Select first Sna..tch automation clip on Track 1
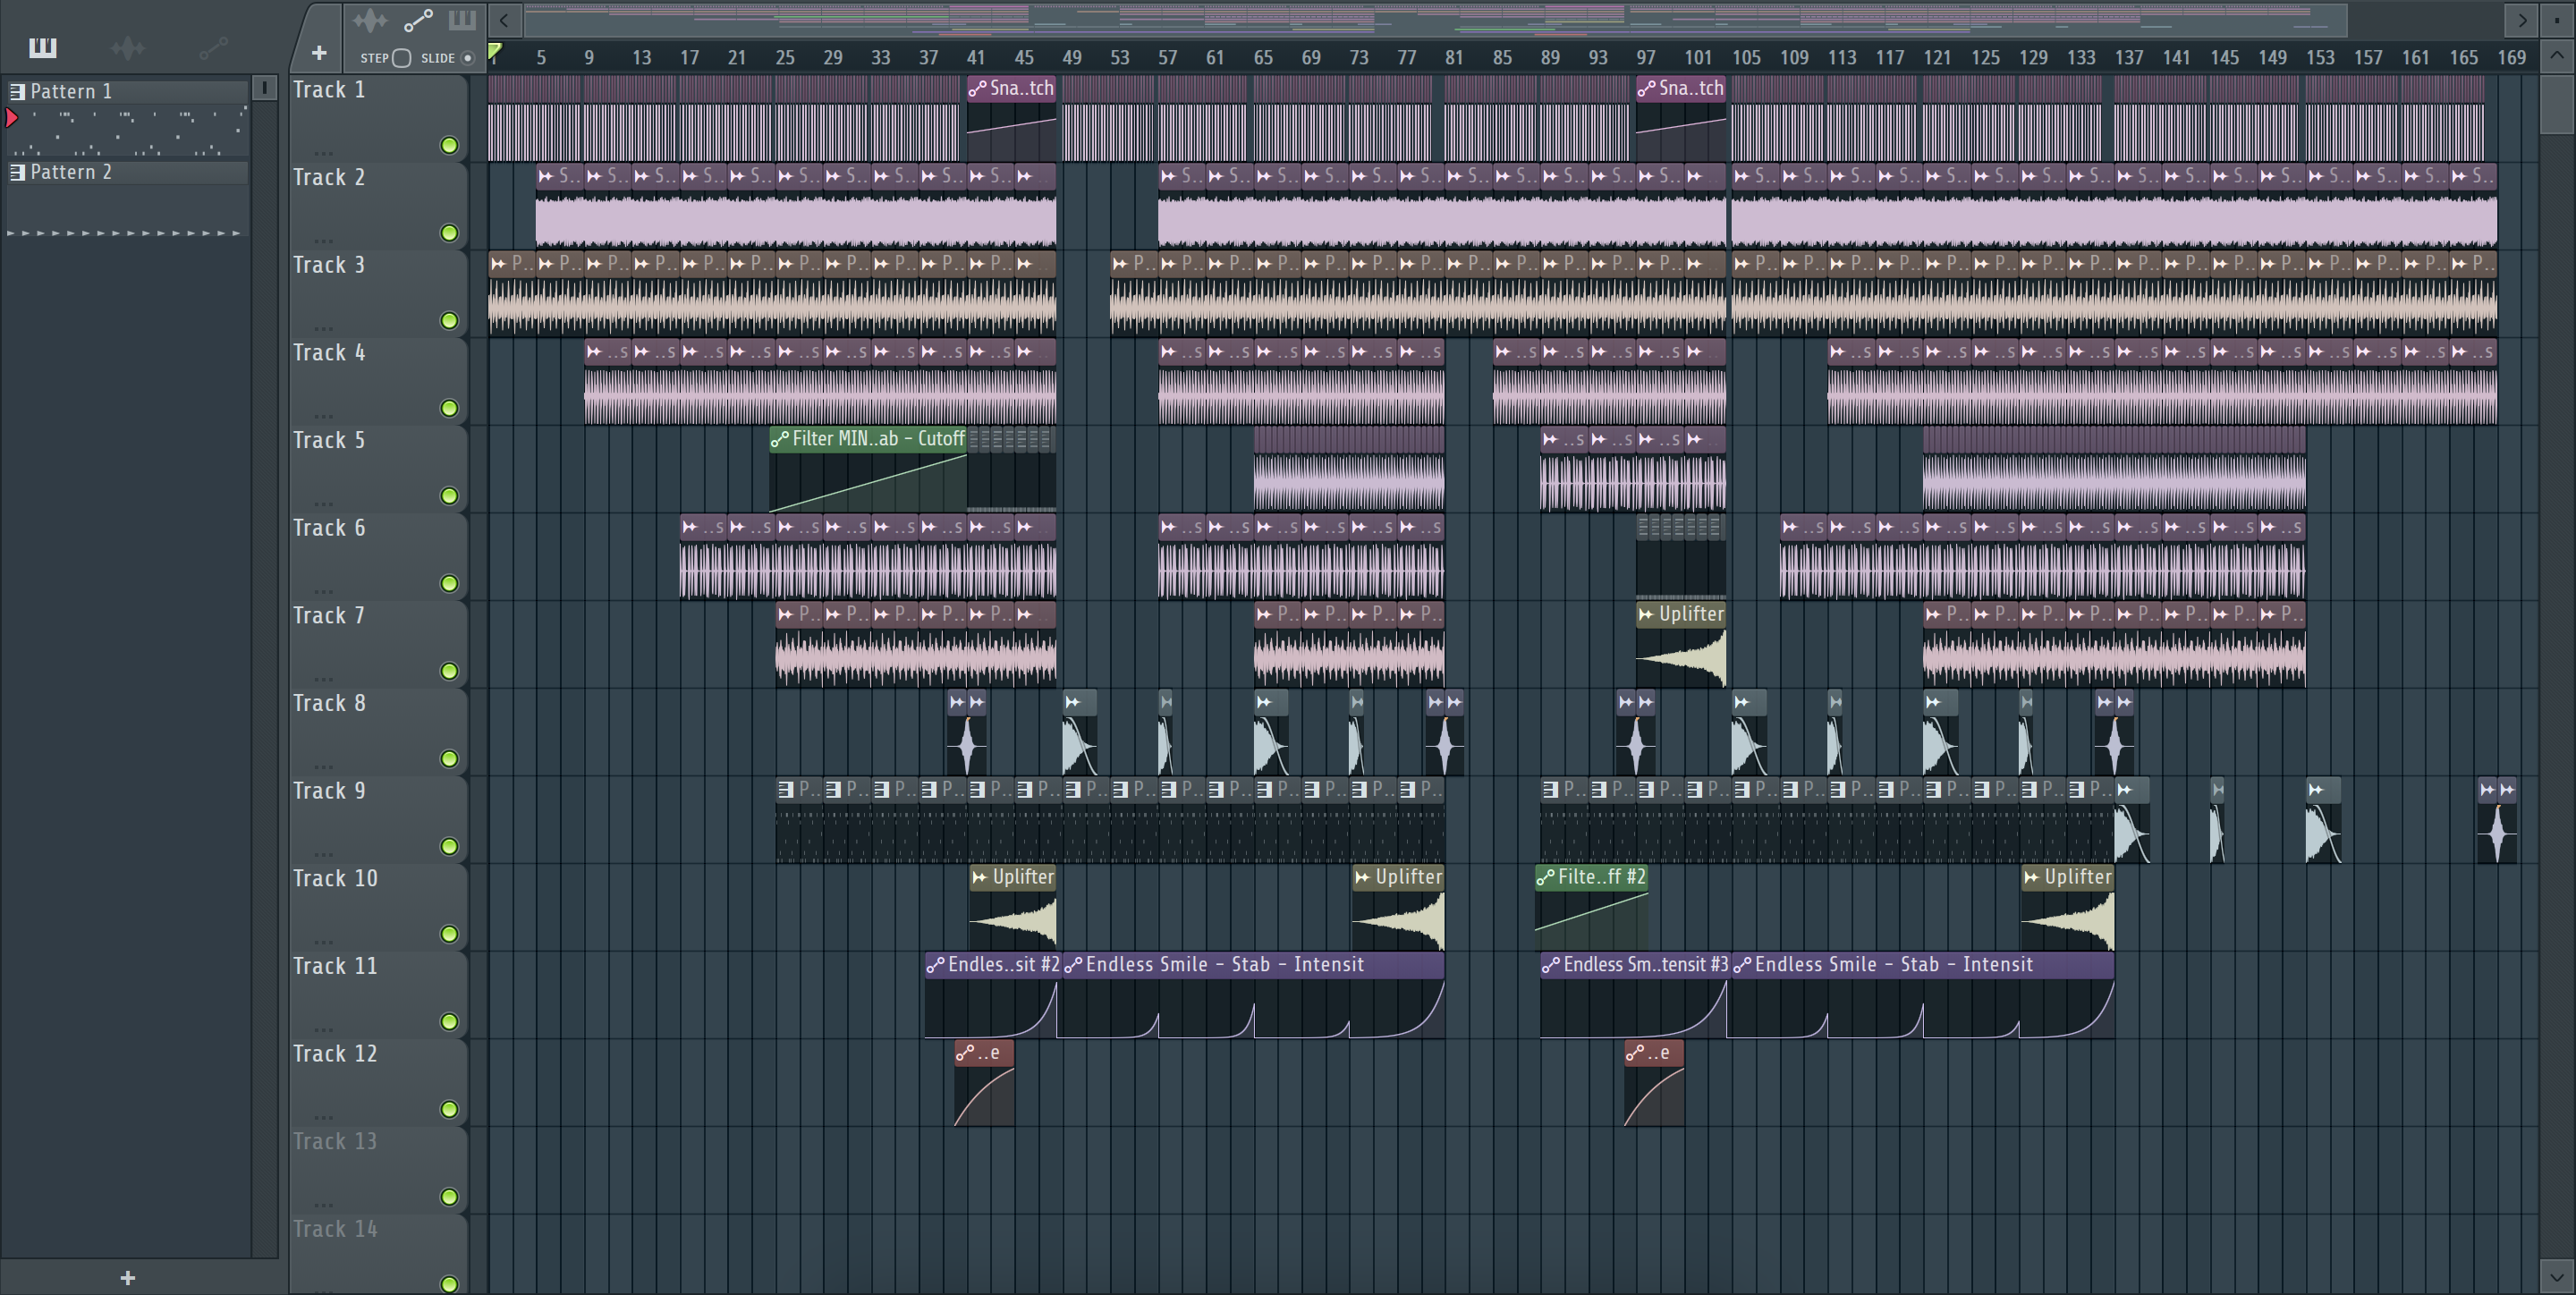The height and width of the screenshot is (1295, 2576). [x=1011, y=118]
